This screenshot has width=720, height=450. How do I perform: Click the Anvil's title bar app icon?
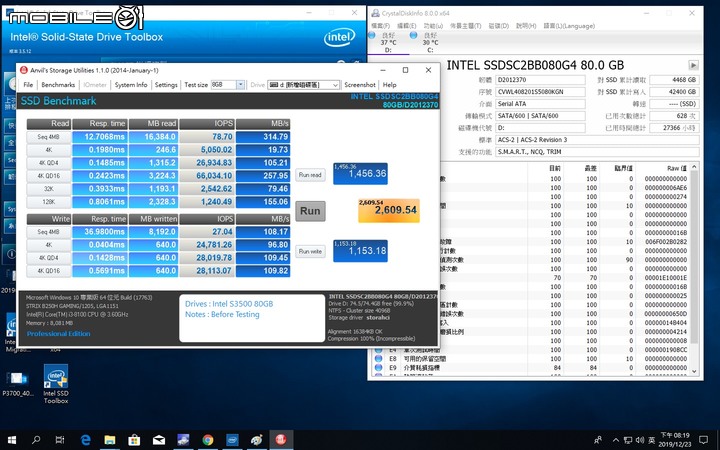tap(24, 70)
